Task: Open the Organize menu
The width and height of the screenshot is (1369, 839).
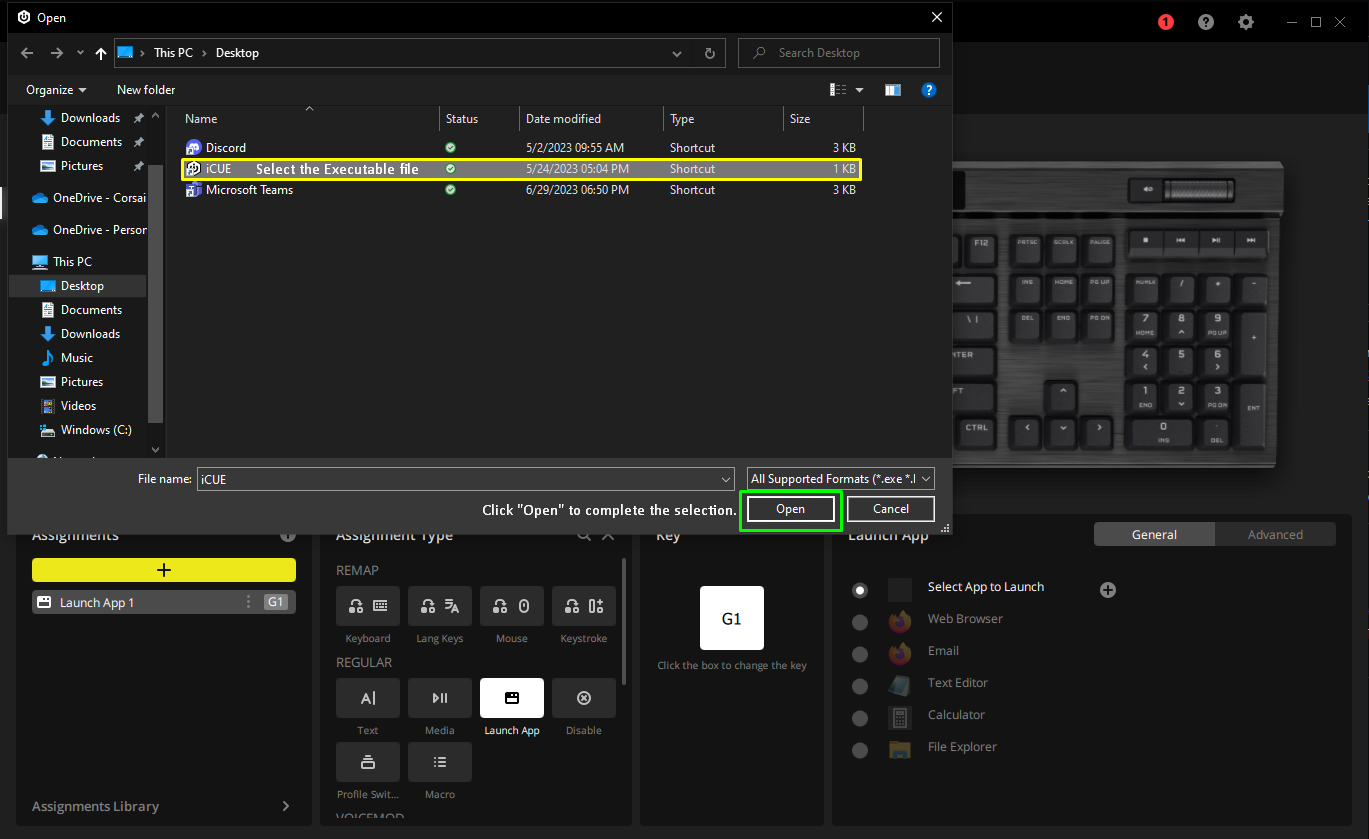Action: [55, 89]
